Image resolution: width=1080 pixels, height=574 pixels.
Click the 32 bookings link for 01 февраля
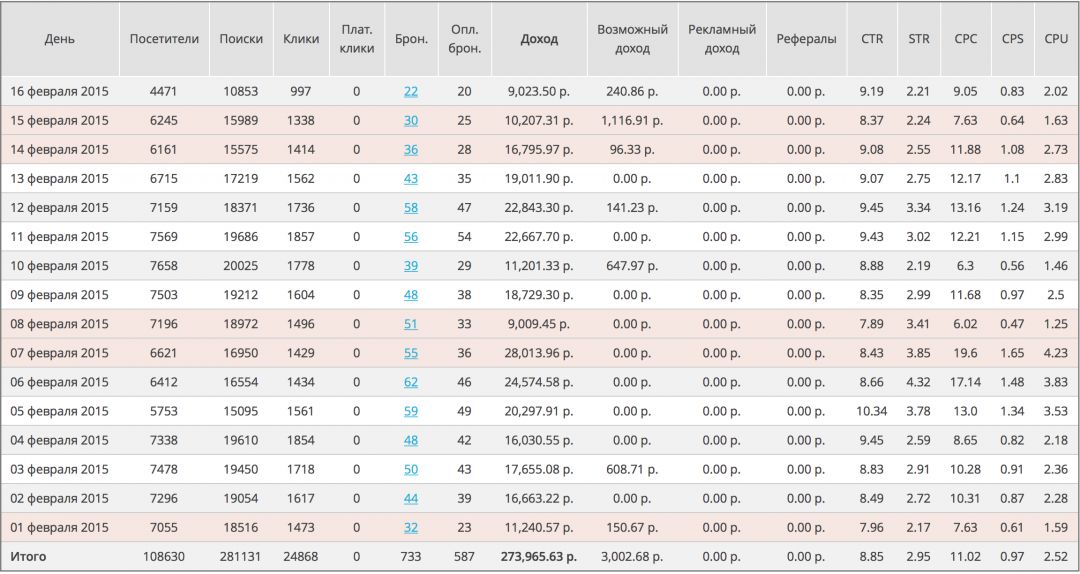(411, 527)
